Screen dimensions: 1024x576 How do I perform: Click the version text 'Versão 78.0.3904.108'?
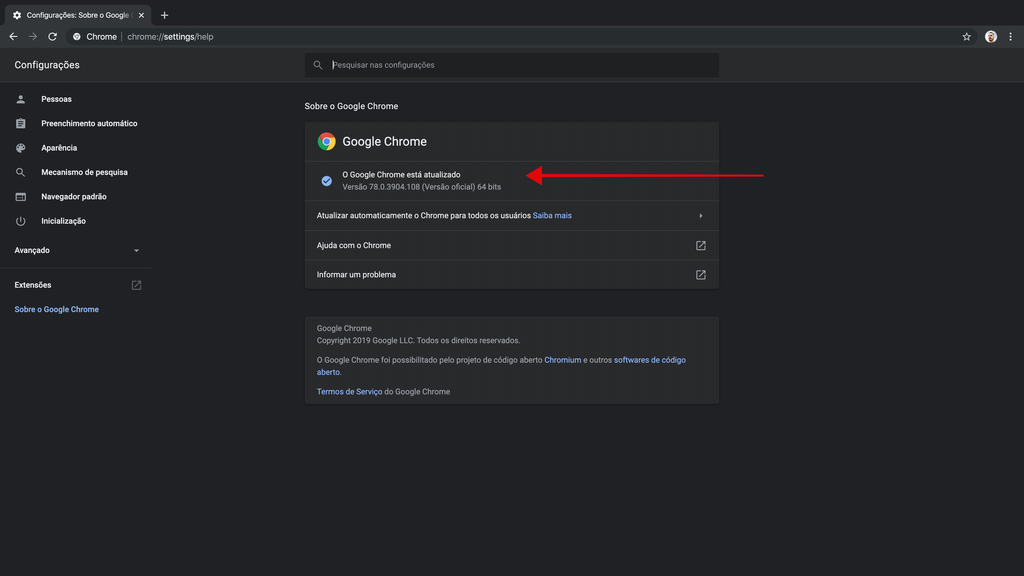(x=381, y=187)
